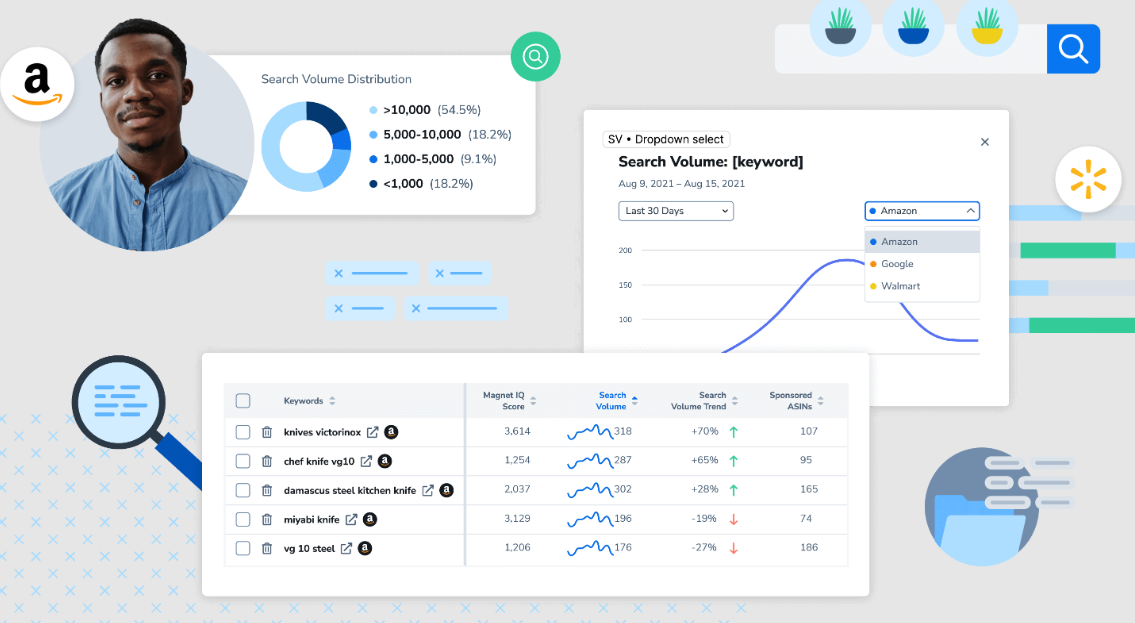The width and height of the screenshot is (1135, 623).
Task: Toggle the select-all keywords checkbox
Action: point(243,400)
